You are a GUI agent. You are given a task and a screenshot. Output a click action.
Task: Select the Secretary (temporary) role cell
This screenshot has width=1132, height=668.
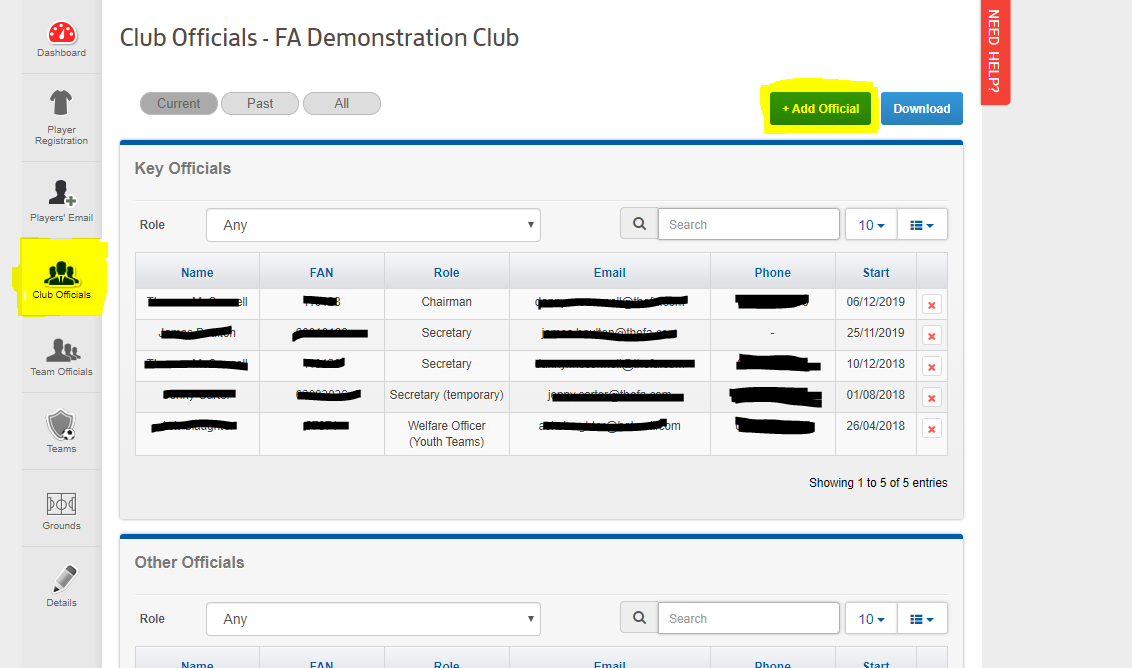point(446,395)
